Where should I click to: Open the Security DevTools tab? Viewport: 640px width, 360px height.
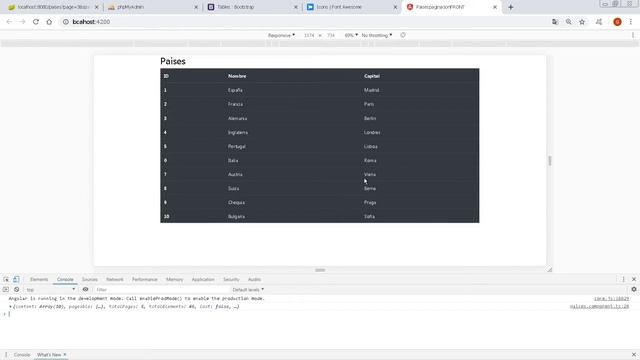pos(231,279)
